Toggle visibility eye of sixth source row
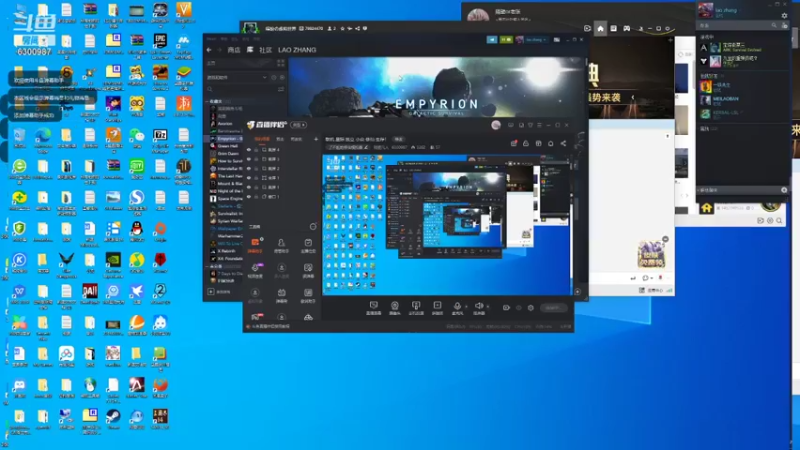Viewport: 800px width, 450px height. (249, 196)
